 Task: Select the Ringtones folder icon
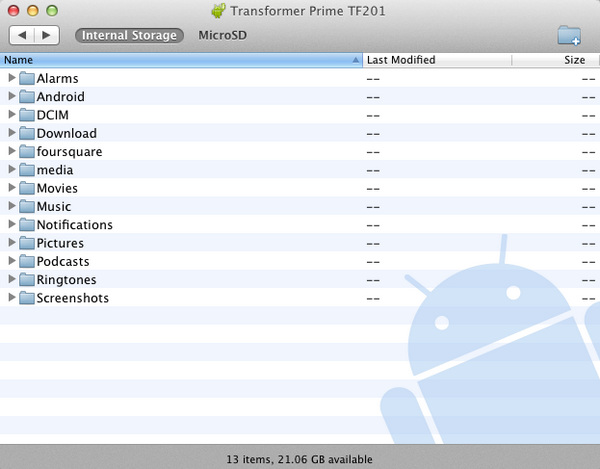pos(27,280)
